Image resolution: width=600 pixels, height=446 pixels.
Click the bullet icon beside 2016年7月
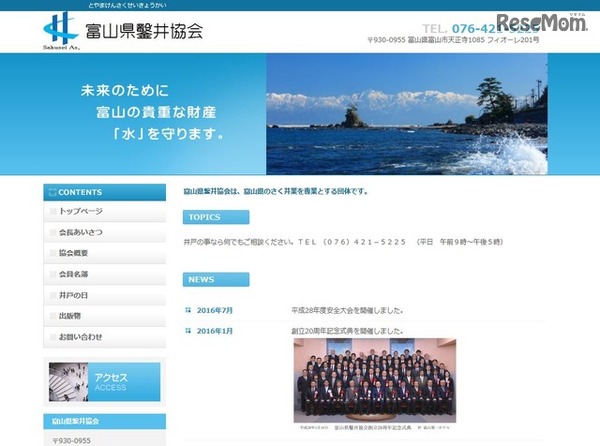click(x=188, y=310)
